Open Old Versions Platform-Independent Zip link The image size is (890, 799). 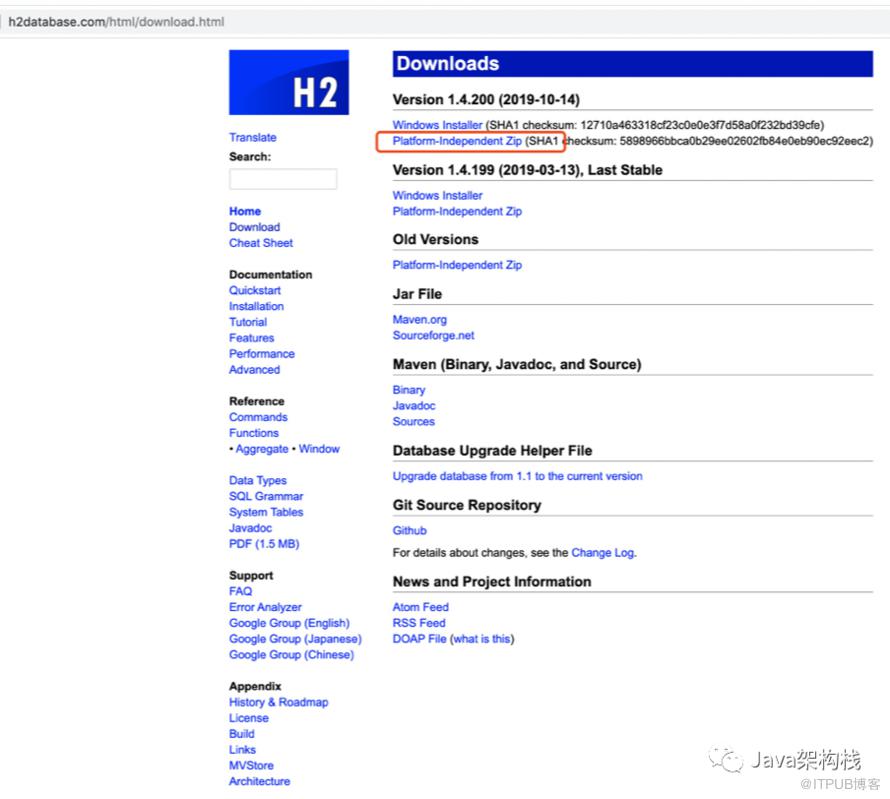pos(457,265)
